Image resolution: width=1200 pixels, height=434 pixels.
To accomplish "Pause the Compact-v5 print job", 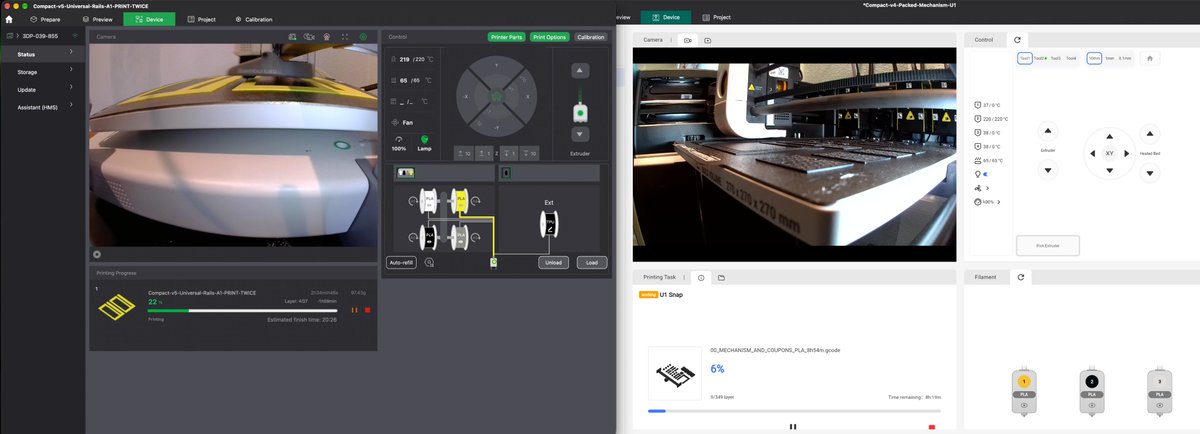I will (x=354, y=310).
